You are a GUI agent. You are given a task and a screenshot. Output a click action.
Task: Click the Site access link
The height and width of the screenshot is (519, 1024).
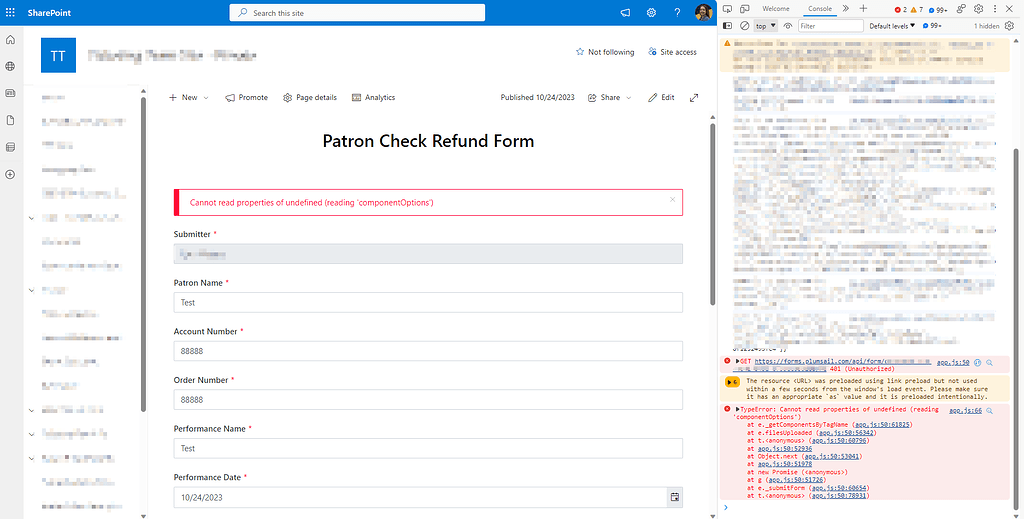point(671,52)
